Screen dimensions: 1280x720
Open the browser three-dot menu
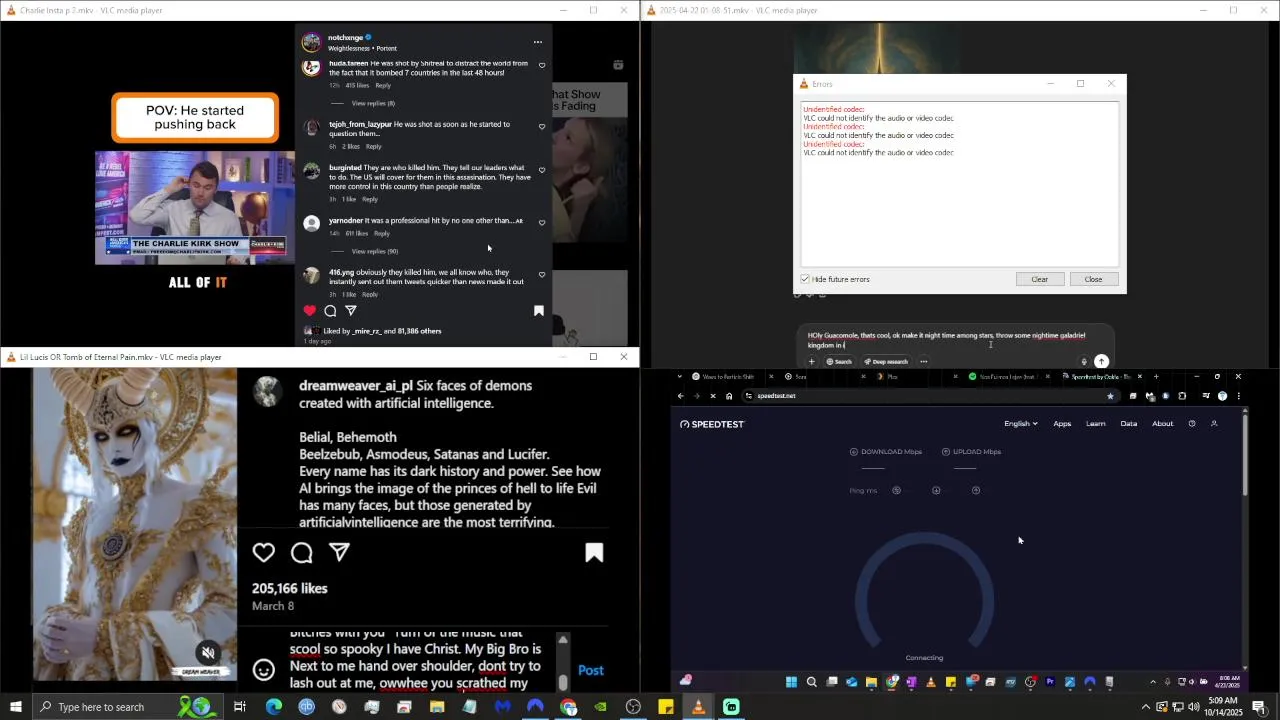click(1239, 396)
